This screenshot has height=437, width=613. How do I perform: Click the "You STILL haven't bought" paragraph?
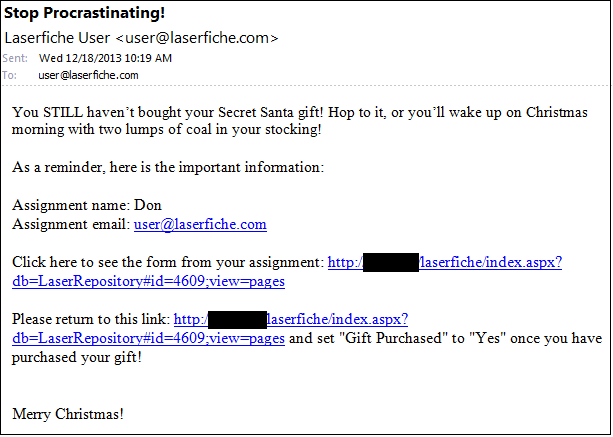(x=299, y=121)
